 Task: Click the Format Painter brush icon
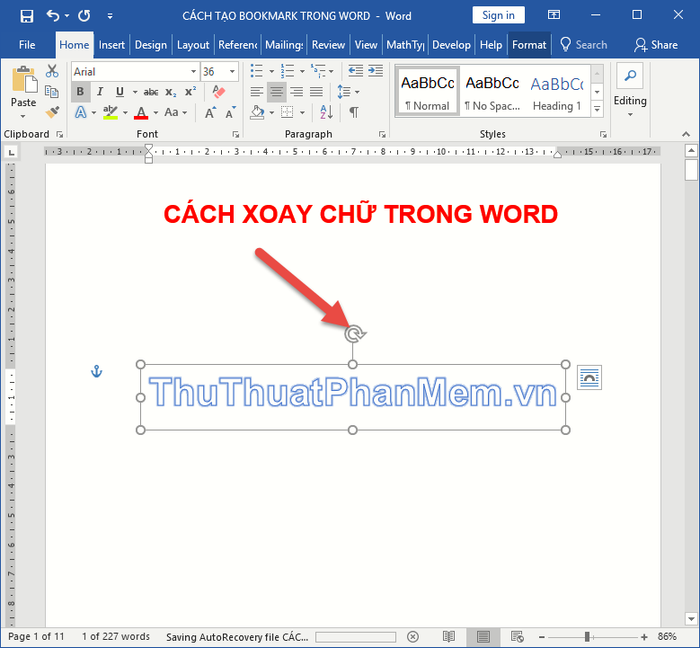coord(52,112)
